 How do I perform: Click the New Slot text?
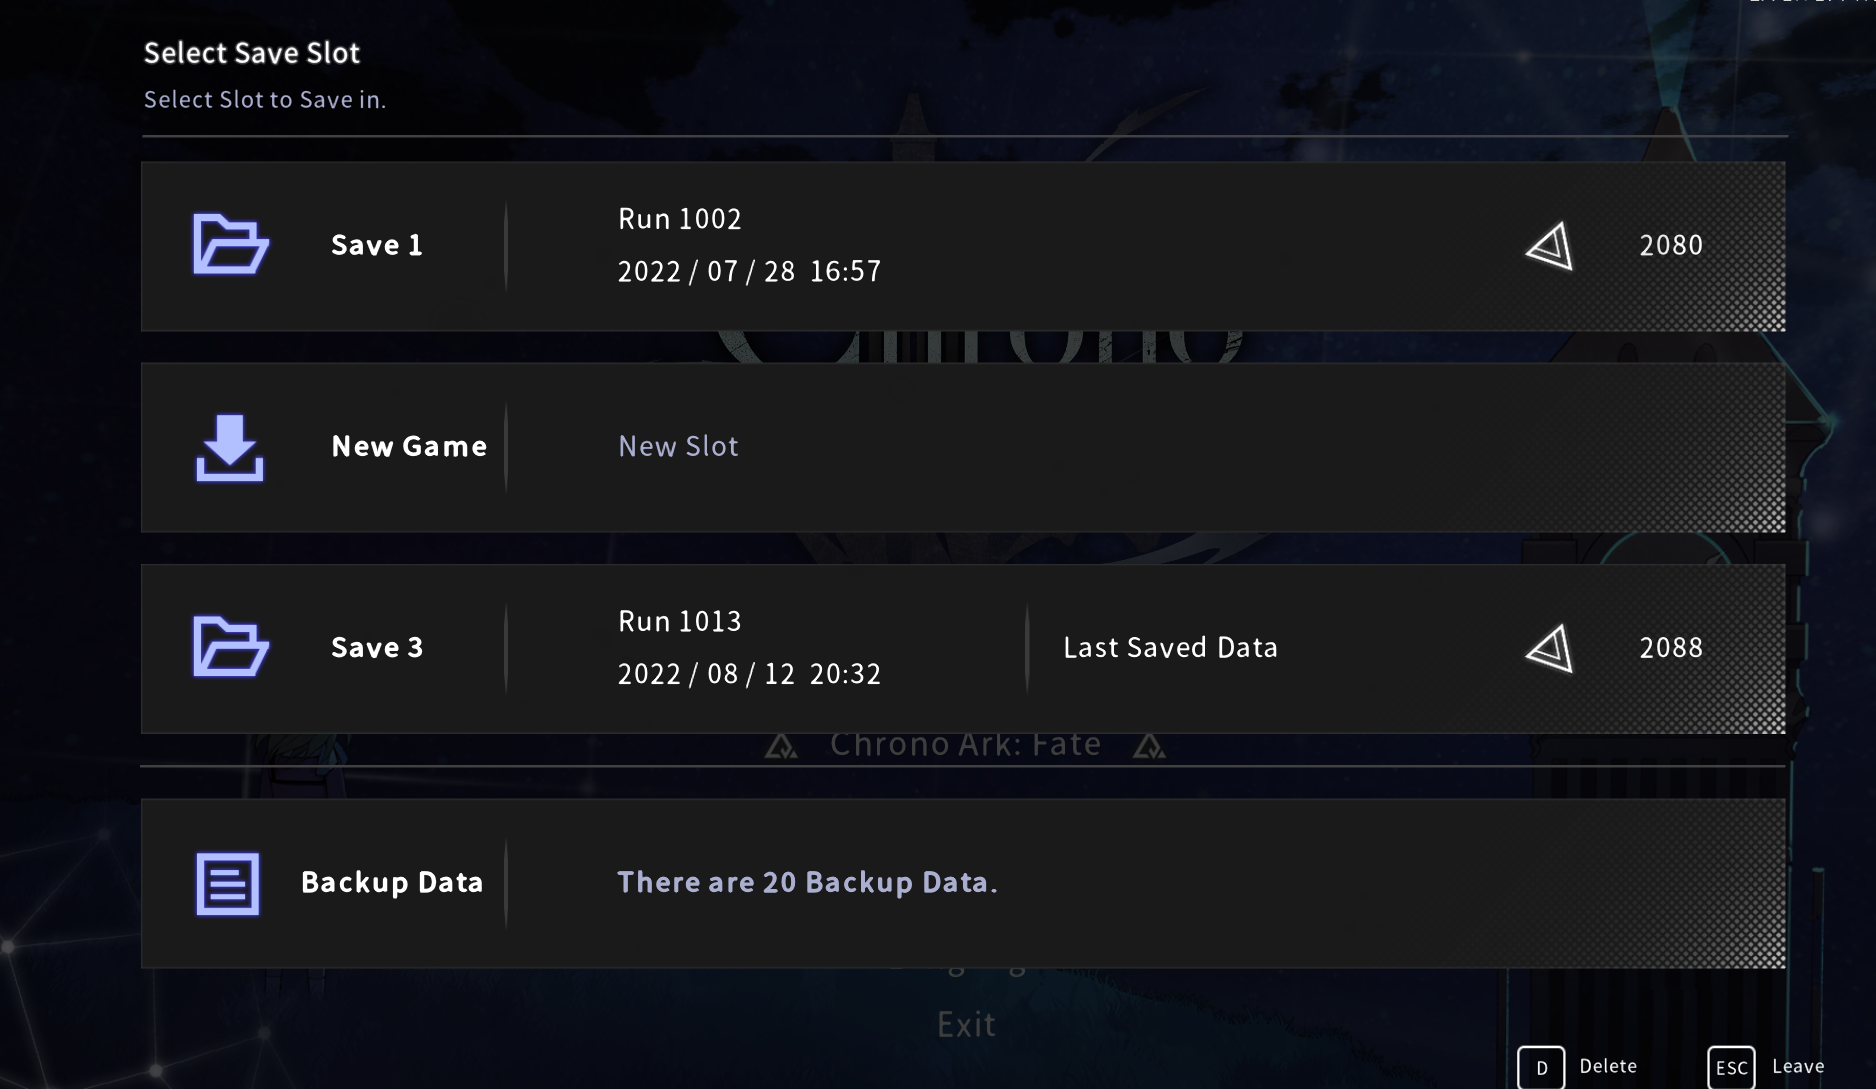click(x=678, y=446)
